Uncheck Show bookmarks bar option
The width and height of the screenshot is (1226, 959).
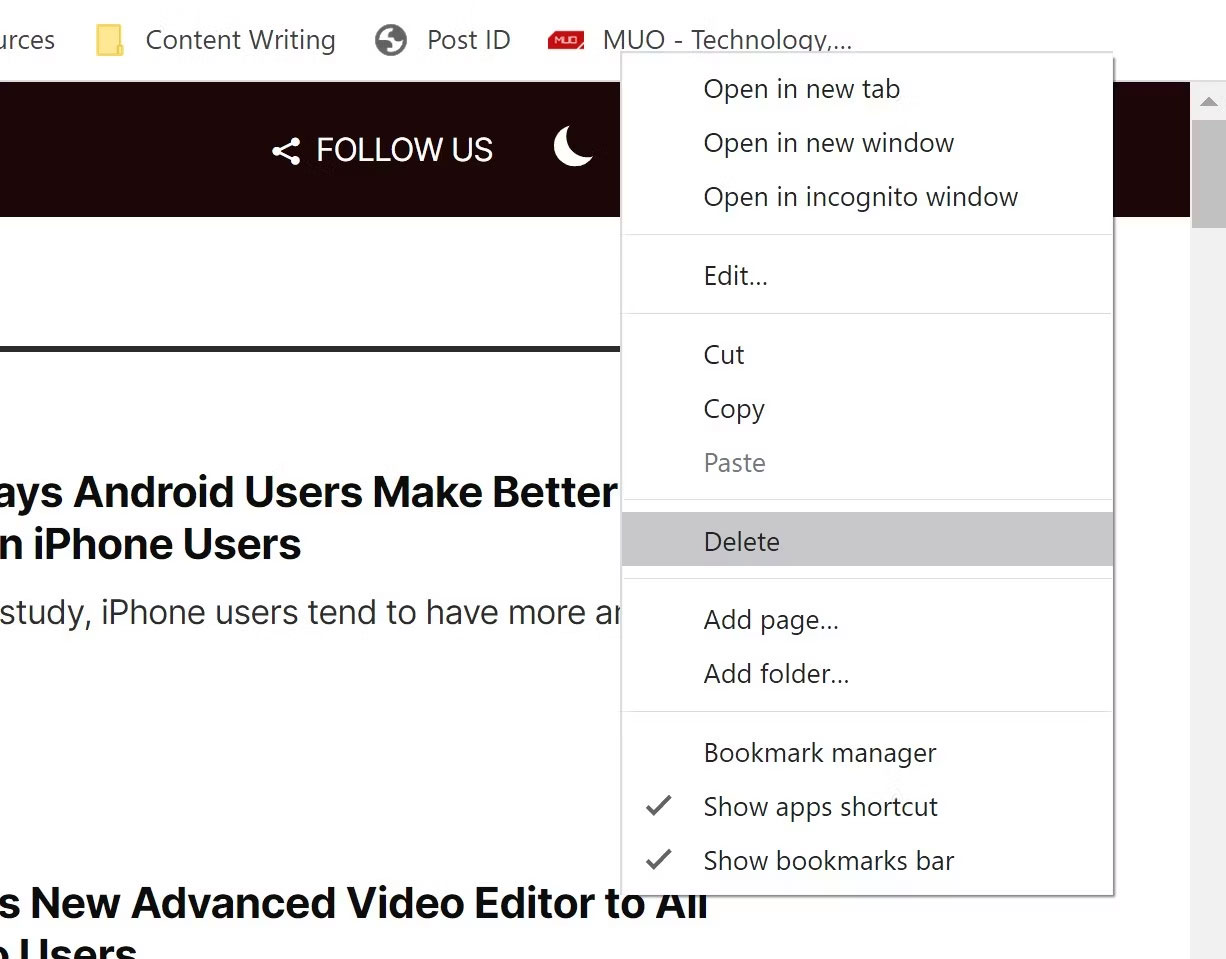tap(867, 861)
